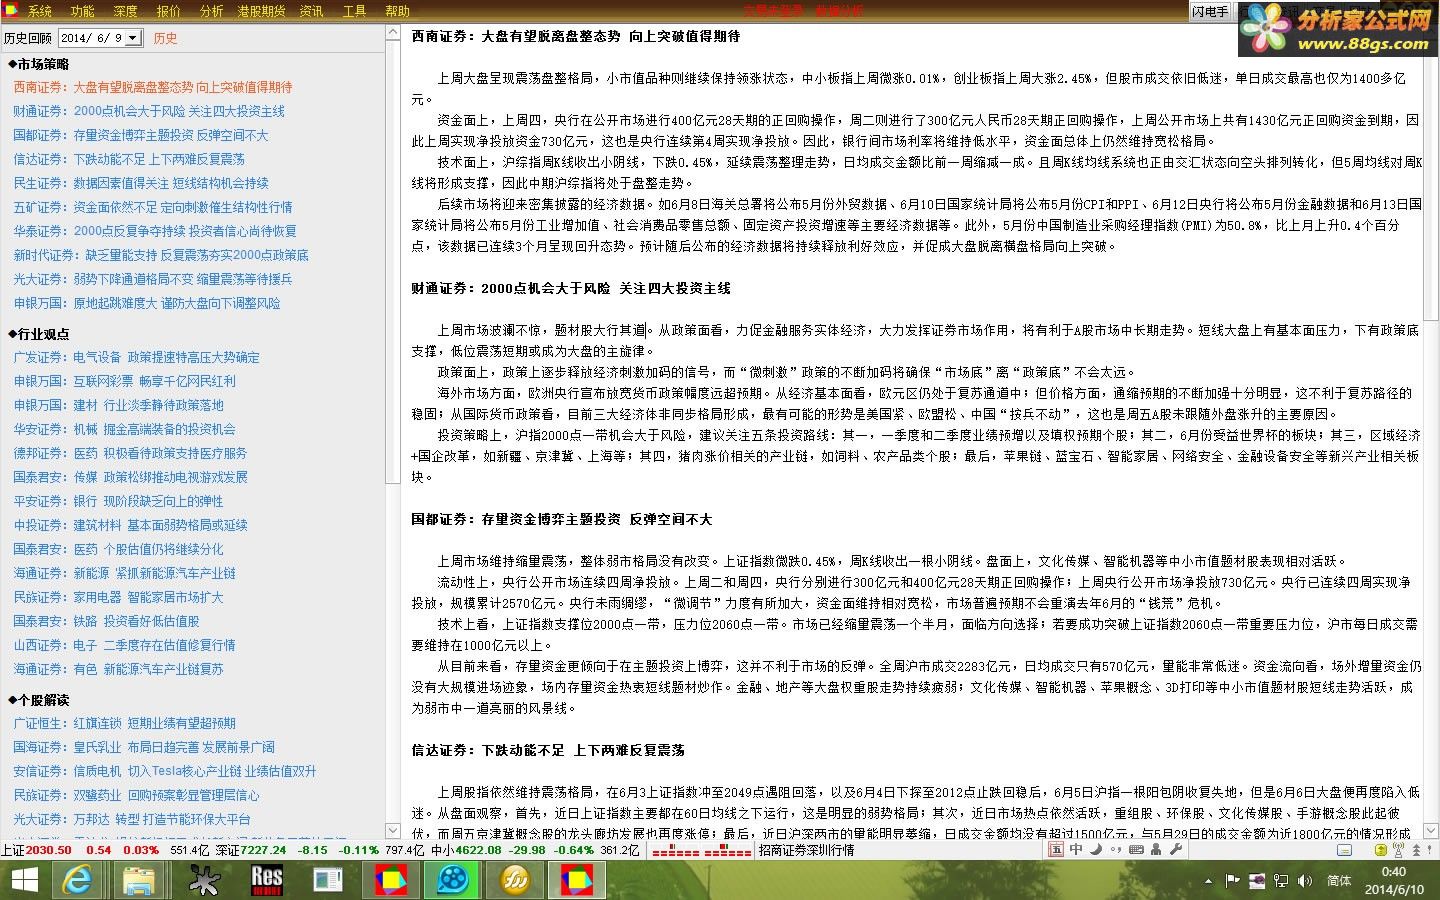Click the 深证 index value 7227.24
Screen dimensions: 1440x900
click(264, 850)
